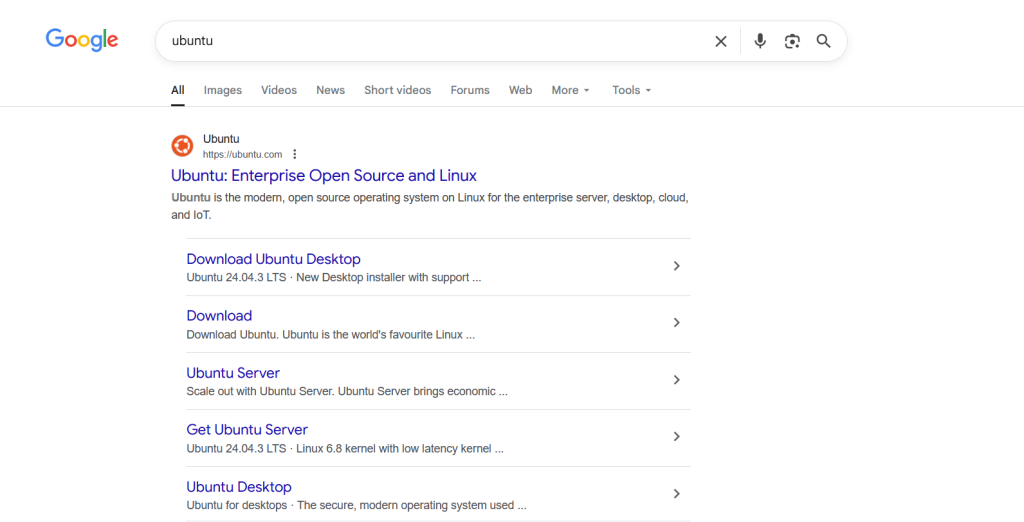Switch to the News tab
This screenshot has width=1024, height=522.
pyautogui.click(x=330, y=90)
